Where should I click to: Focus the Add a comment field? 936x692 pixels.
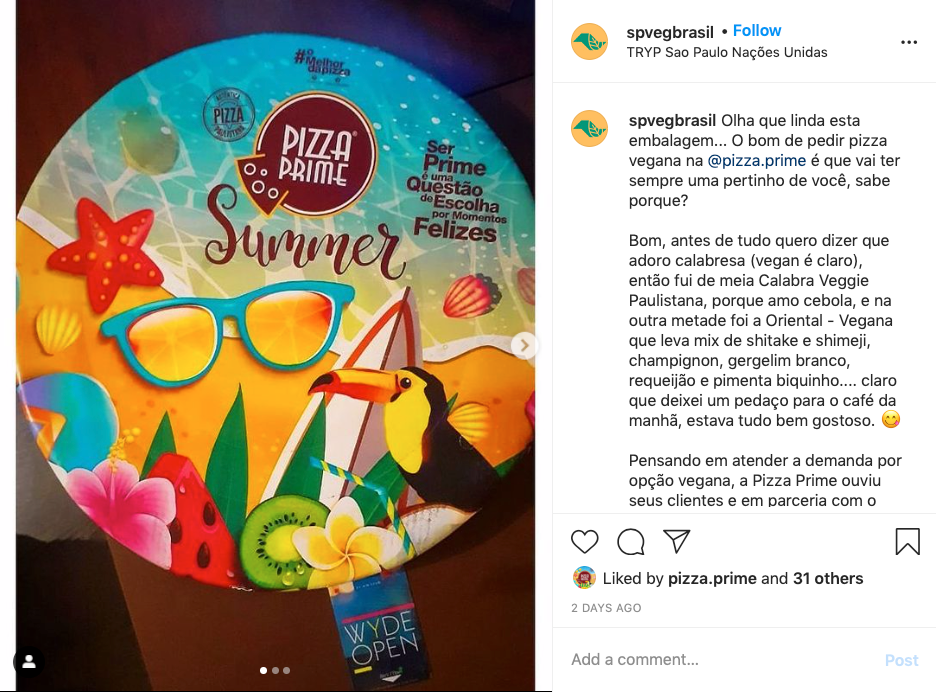pos(722,659)
